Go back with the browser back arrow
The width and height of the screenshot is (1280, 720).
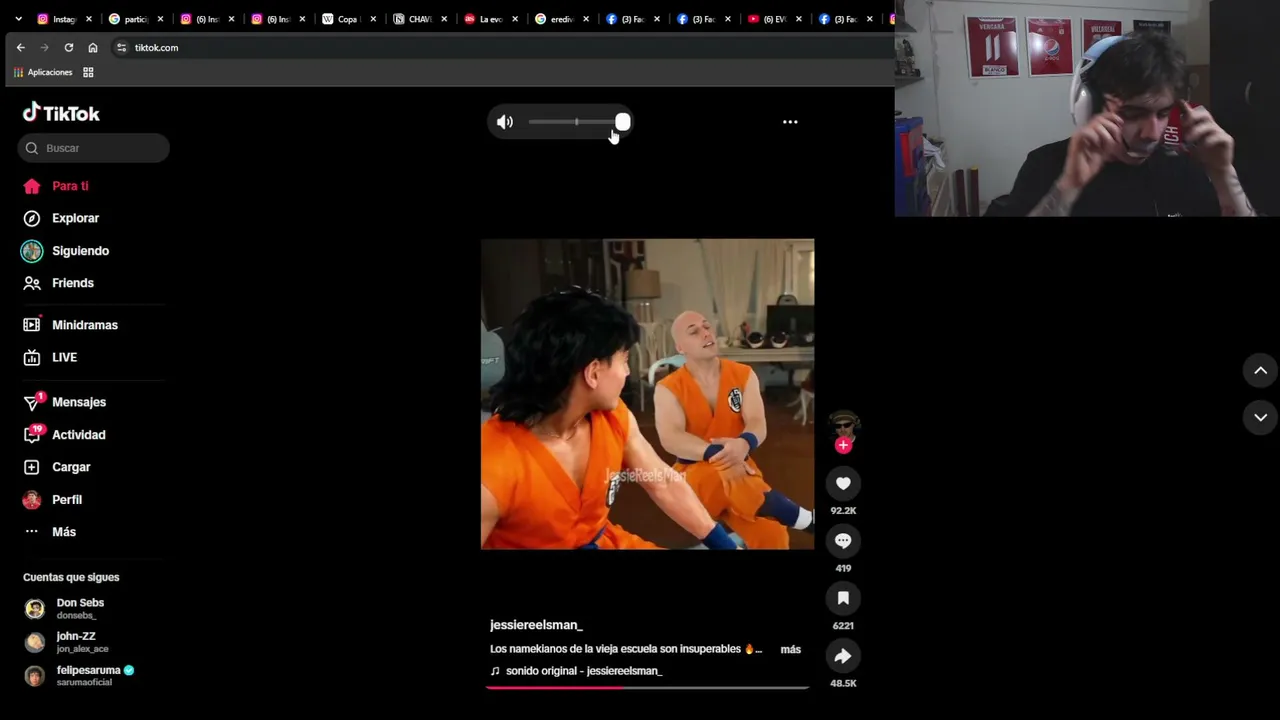click(x=20, y=47)
